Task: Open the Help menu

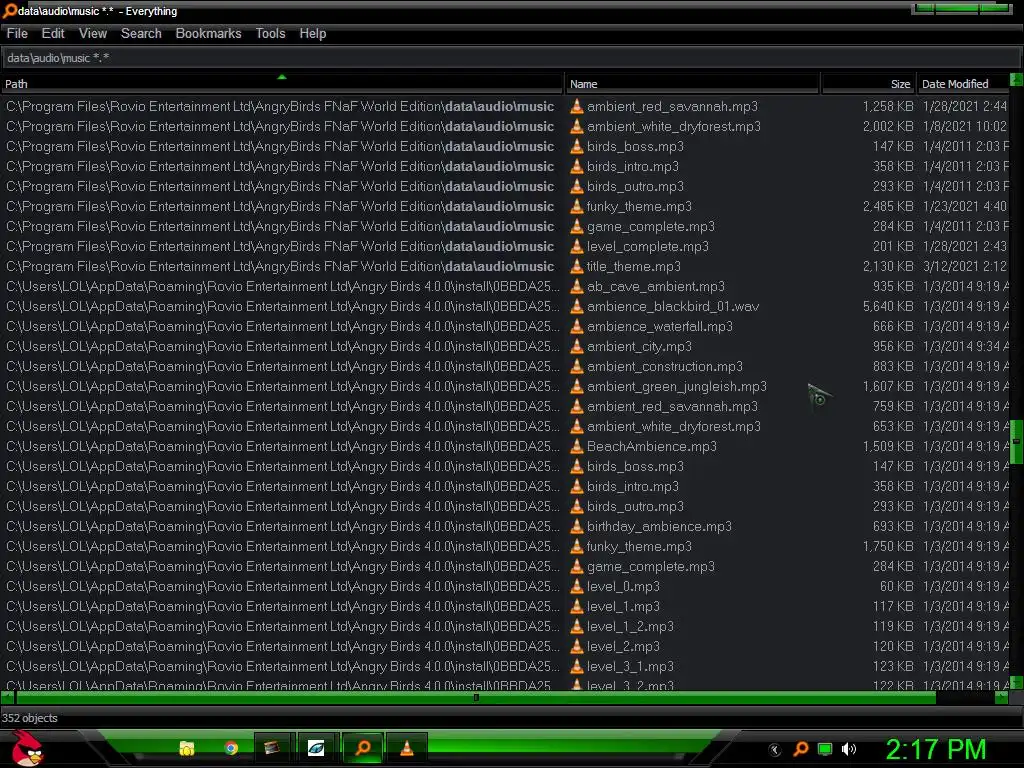Action: (313, 33)
